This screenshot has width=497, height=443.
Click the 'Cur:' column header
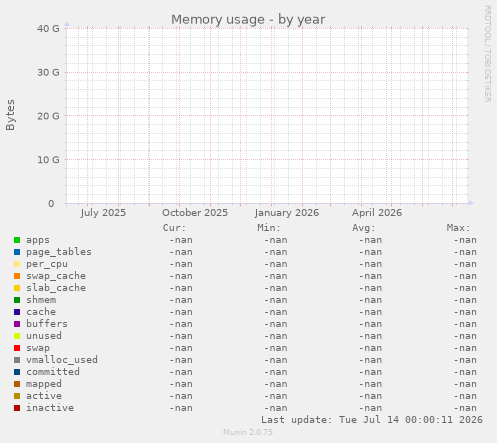click(x=174, y=228)
